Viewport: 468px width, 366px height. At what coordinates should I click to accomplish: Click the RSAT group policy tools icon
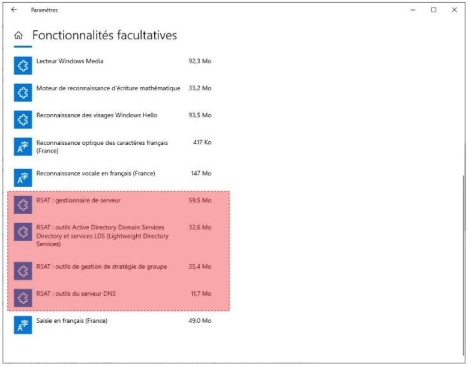23,271
